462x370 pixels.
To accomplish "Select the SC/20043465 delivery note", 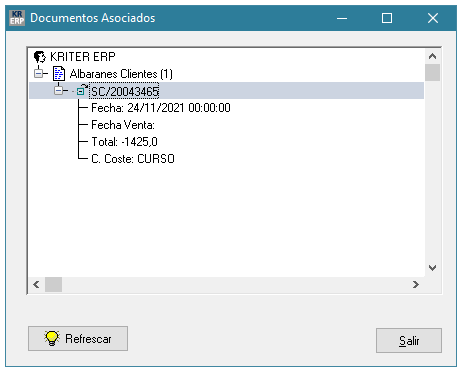I will (124, 91).
